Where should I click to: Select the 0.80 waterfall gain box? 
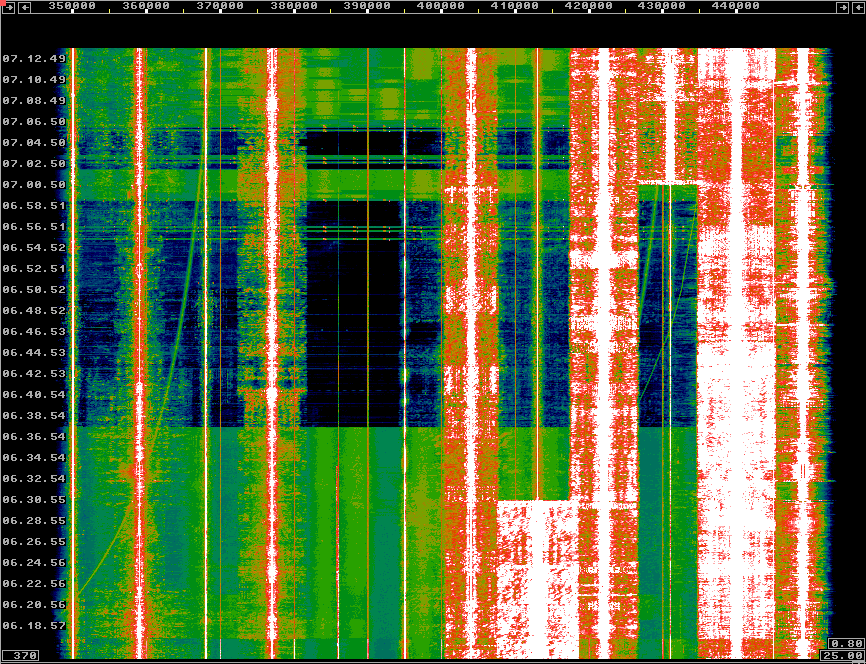click(x=846, y=643)
